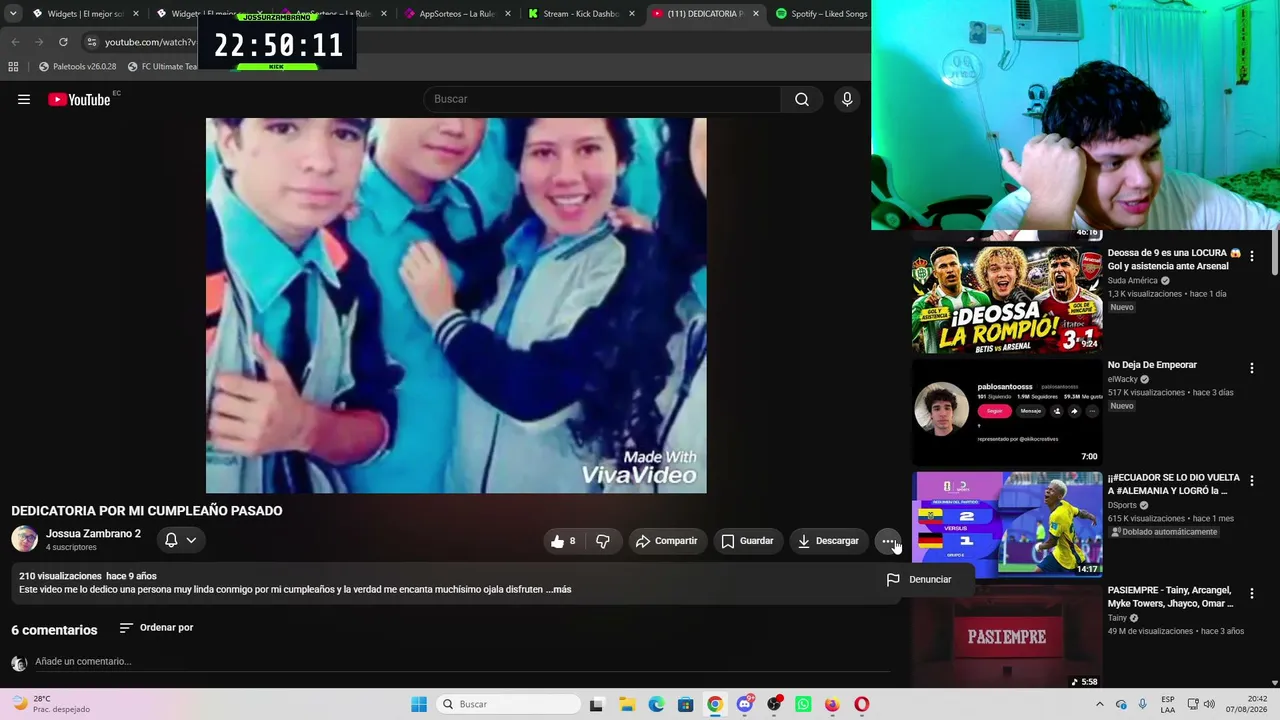
Task: Show hidden system tray icons
Action: tap(1100, 704)
